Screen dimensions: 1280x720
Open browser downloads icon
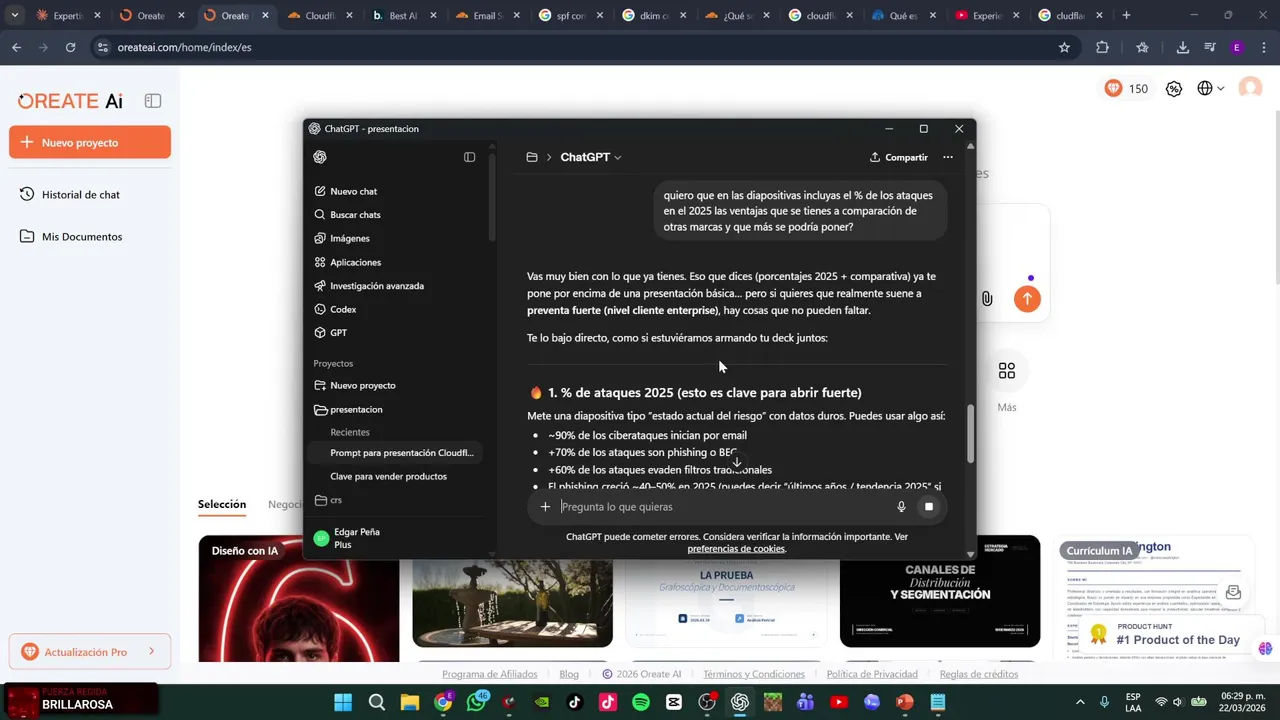pos(1182,47)
